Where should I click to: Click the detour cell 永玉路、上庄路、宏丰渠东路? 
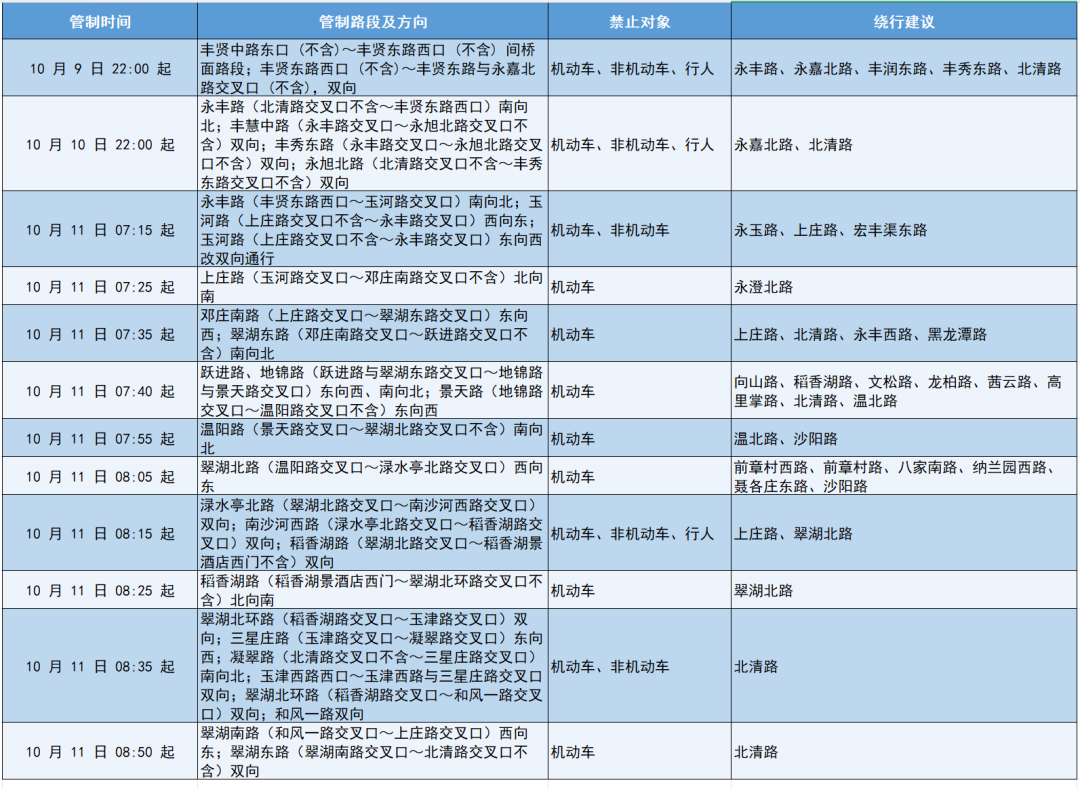click(x=904, y=229)
